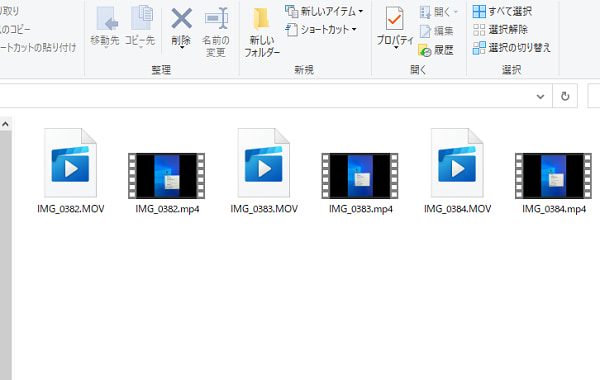This screenshot has height=380, width=600.
Task: Click the navigation pane scroll-up arrow
Action: (5, 124)
